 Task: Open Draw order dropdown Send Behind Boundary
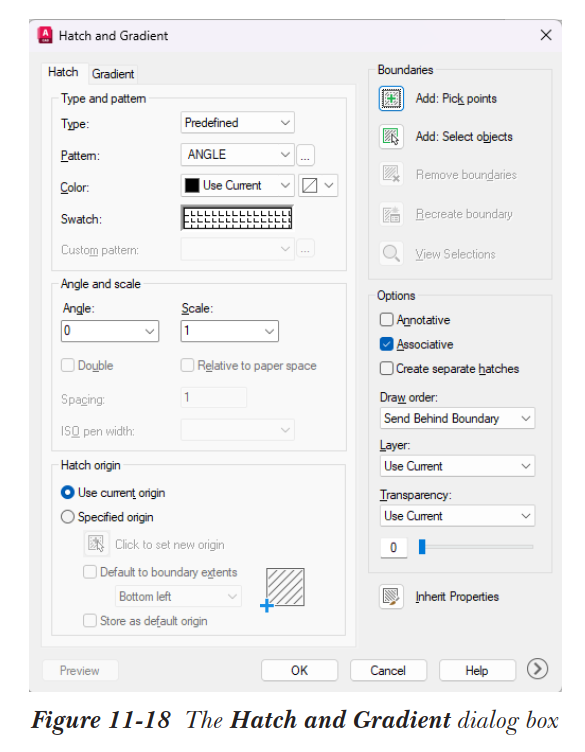point(457,419)
